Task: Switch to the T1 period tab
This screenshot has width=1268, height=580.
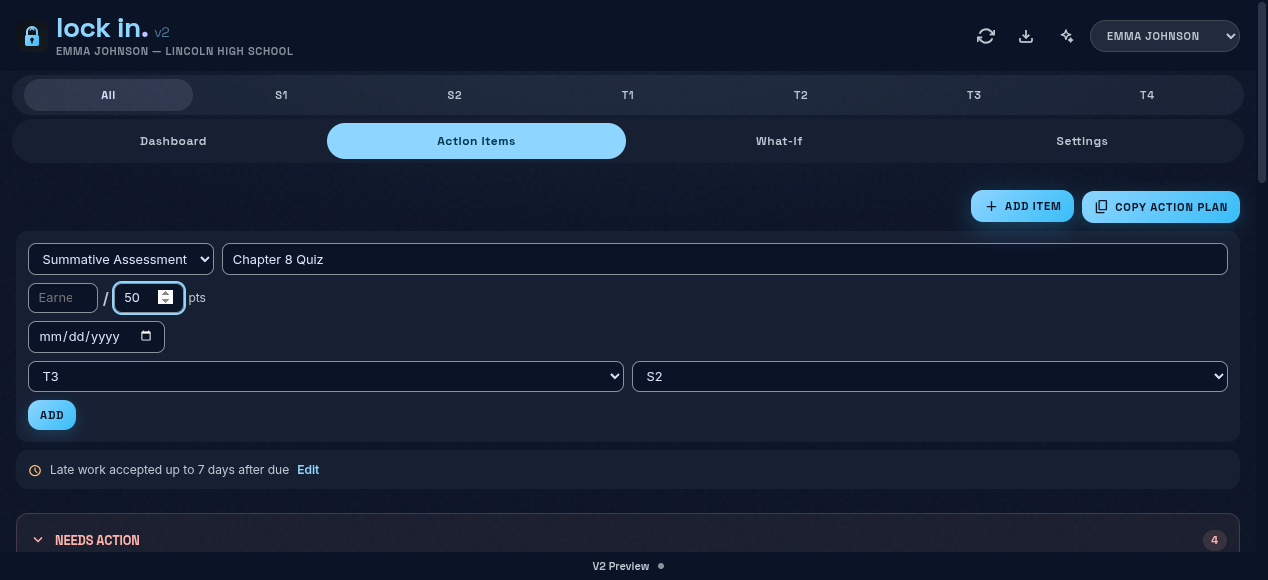Action: click(x=627, y=95)
